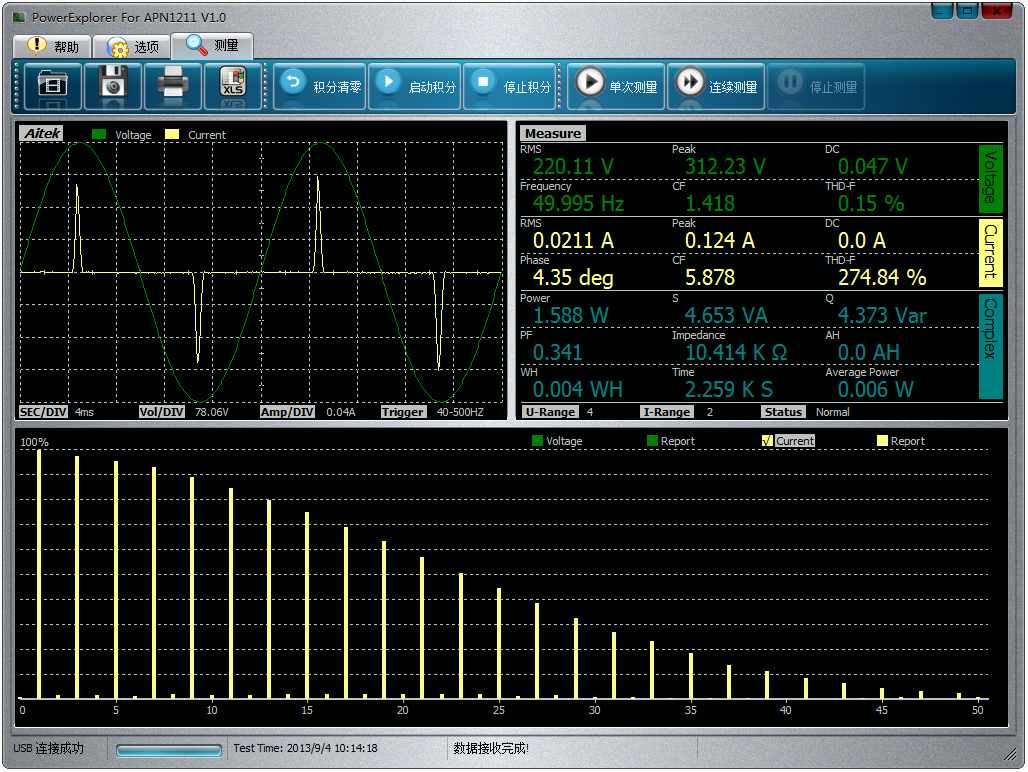Click the floppy disk save icon
The height and width of the screenshot is (772, 1028).
[x=112, y=85]
